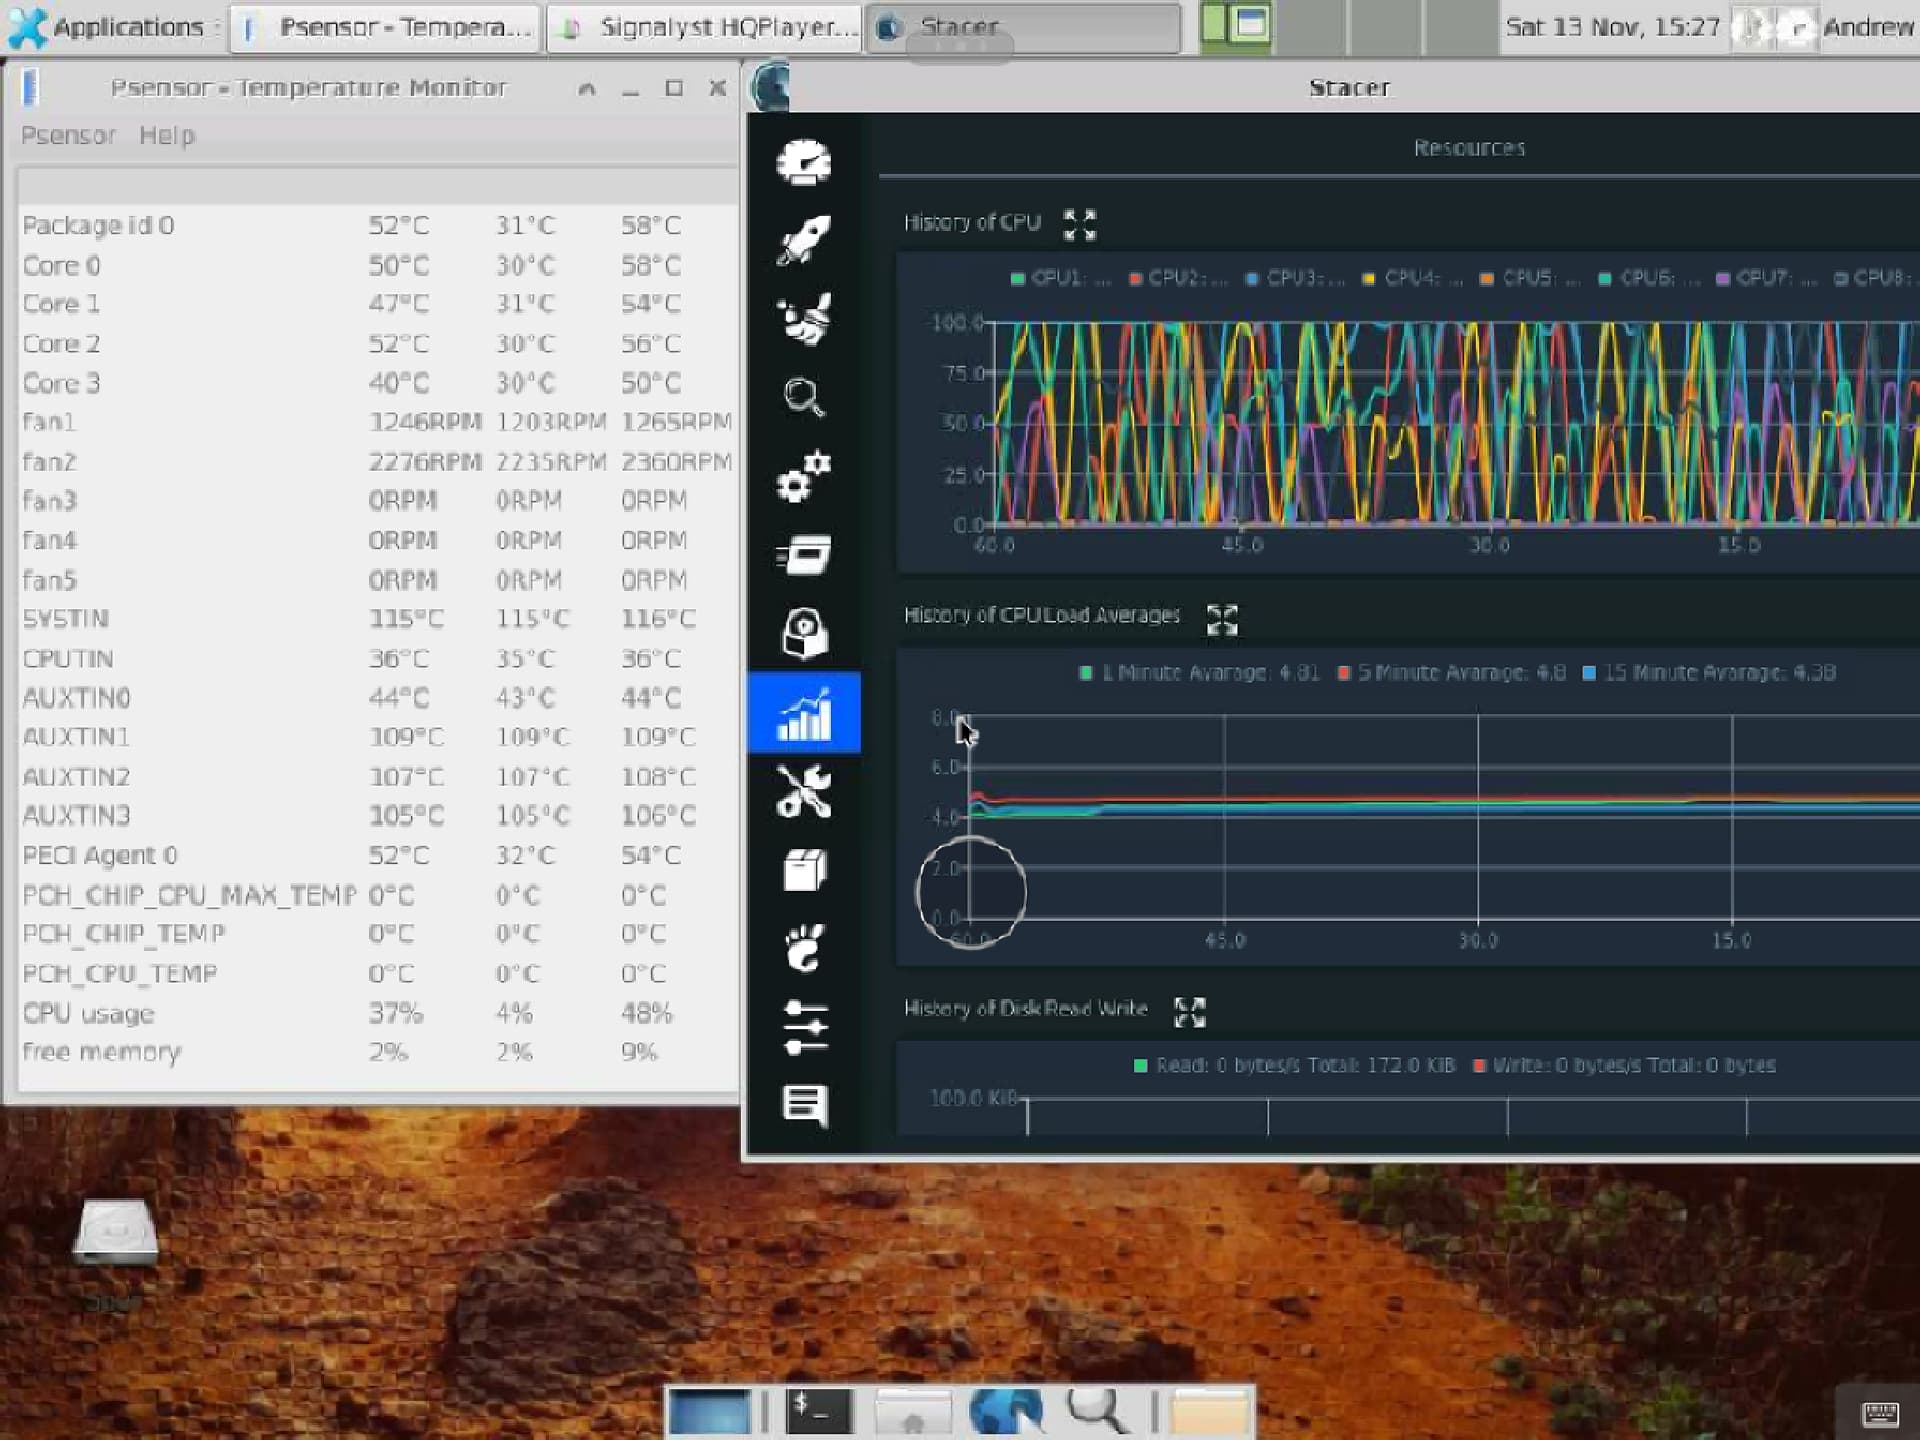This screenshot has height=1440, width=1920.
Task: Open System Cleaner broom icon
Action: click(804, 319)
